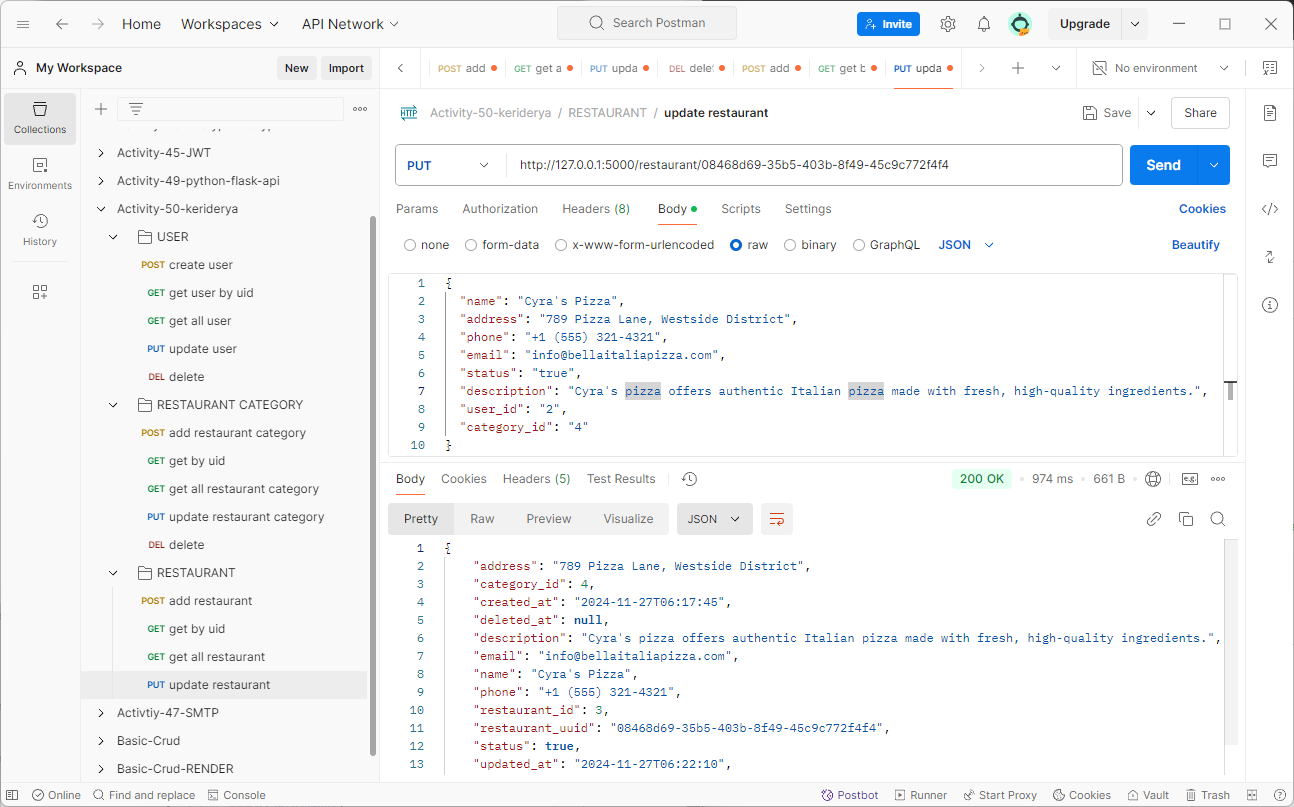This screenshot has width=1294, height=807.
Task: Copy the response body with copy icon
Action: (1186, 519)
